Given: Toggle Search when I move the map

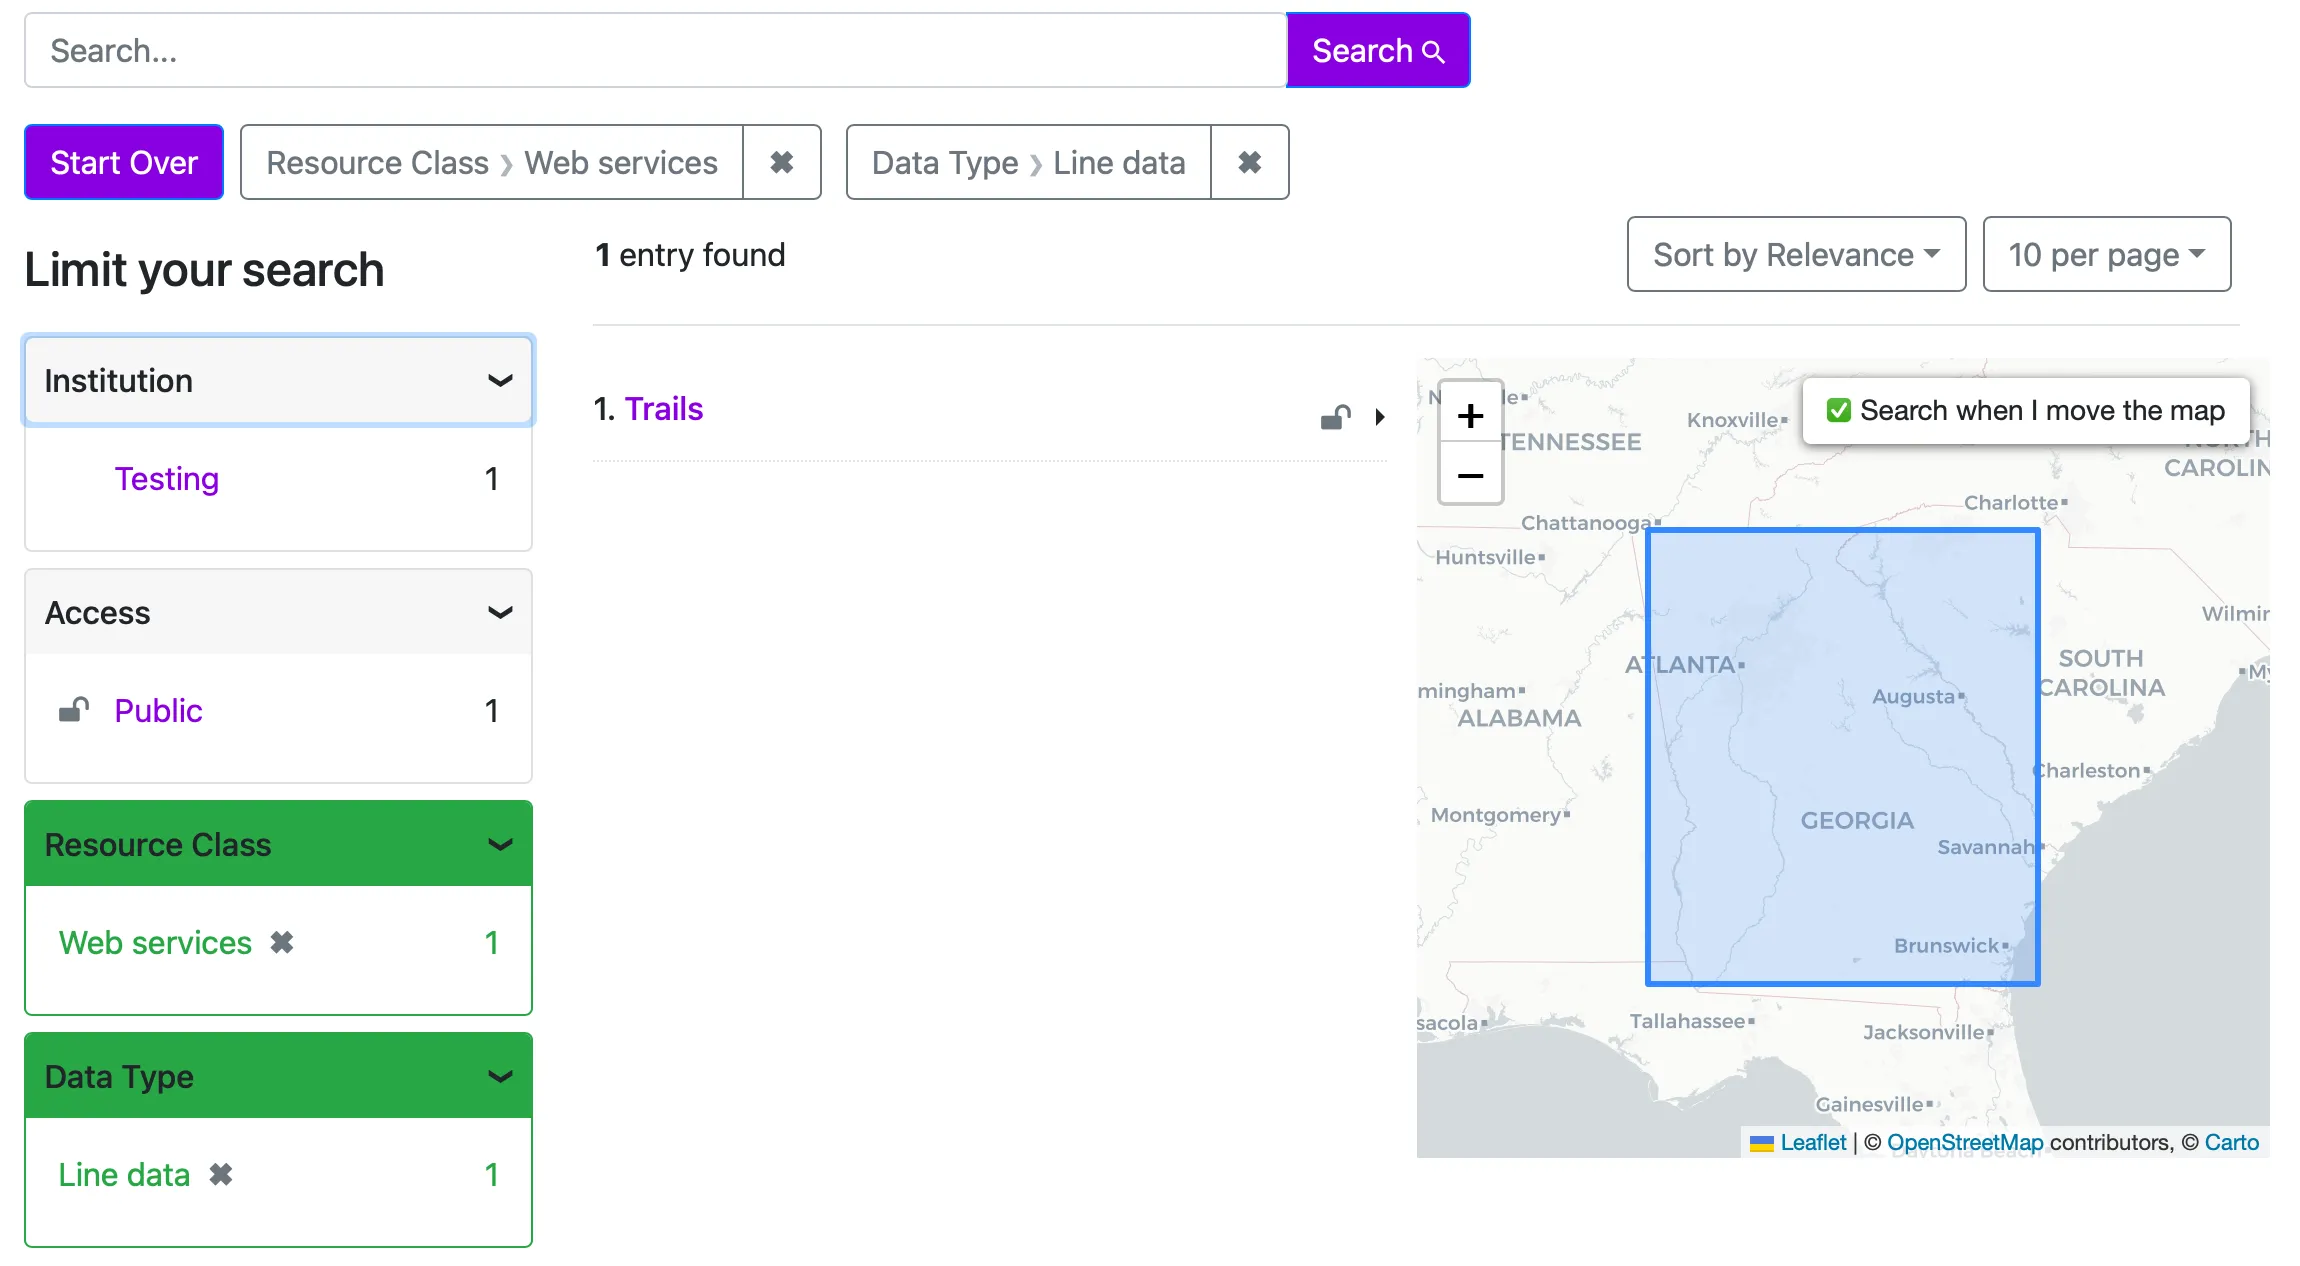Looking at the screenshot, I should 1838,410.
